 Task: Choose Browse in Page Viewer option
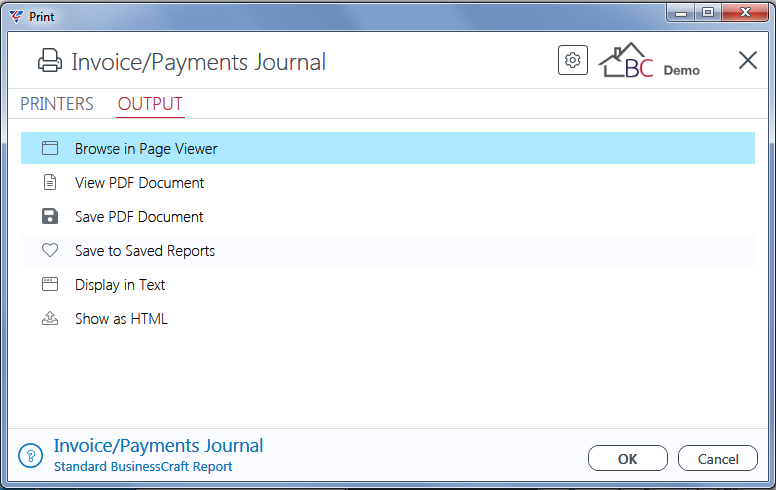click(388, 148)
